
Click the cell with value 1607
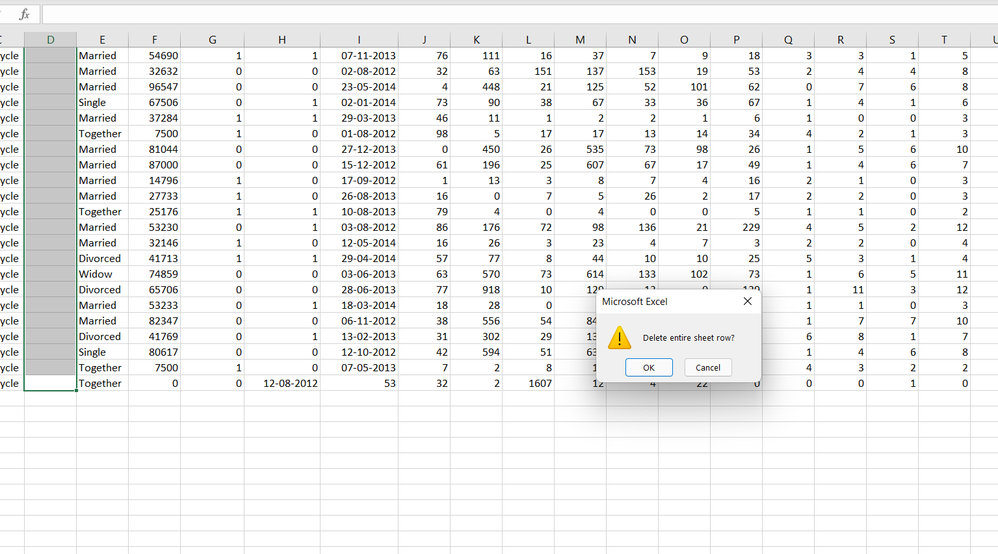pos(528,383)
